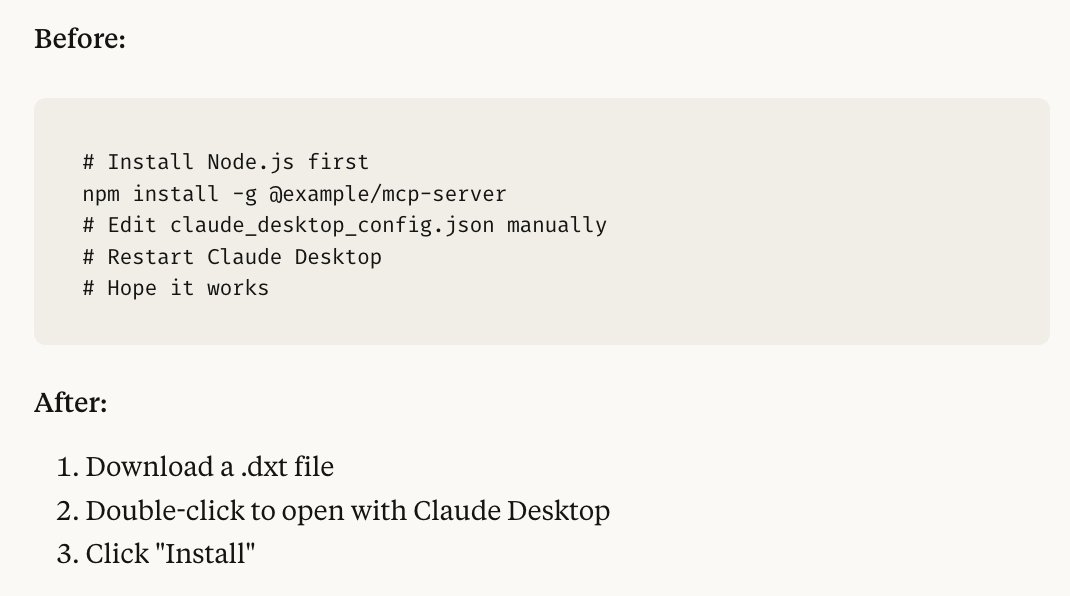
Task: Click the "# Restart Claude Desktop" line
Action: pyautogui.click(x=232, y=257)
